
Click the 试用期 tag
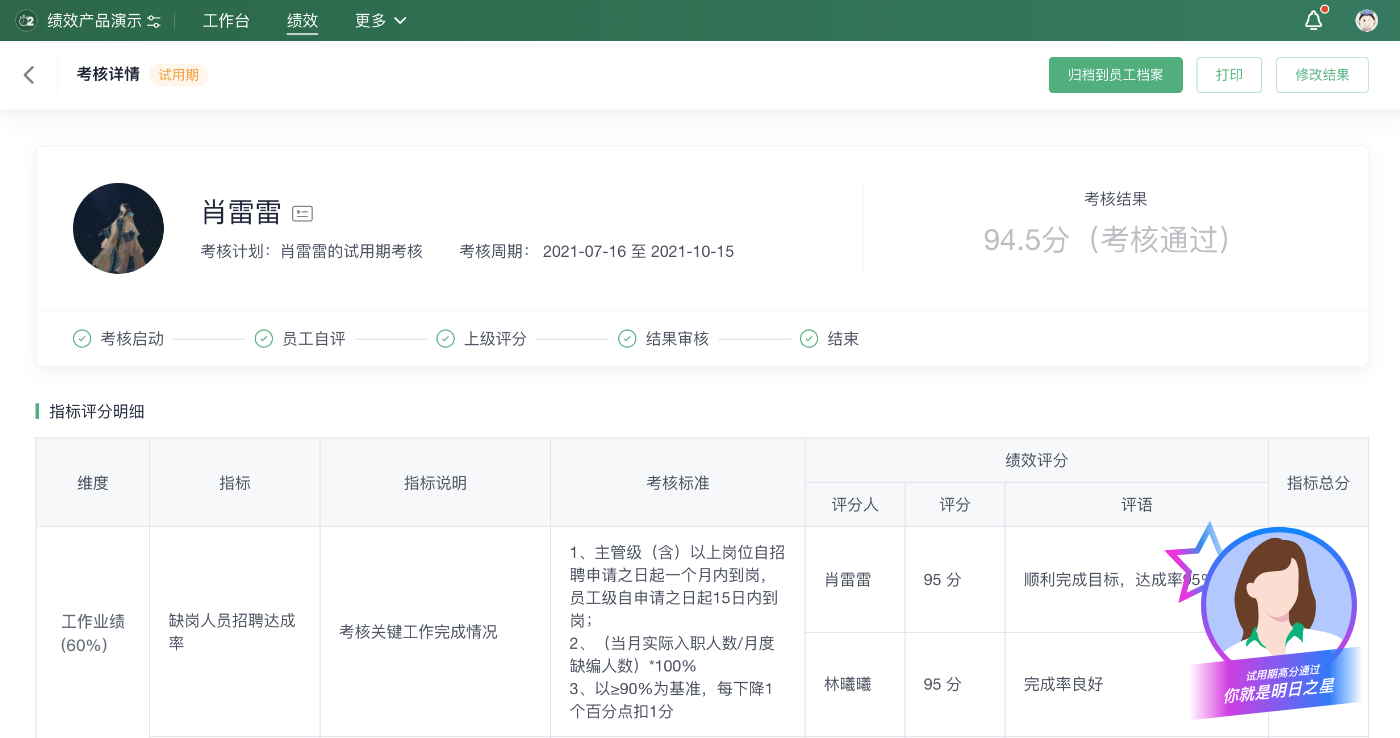[x=178, y=75]
